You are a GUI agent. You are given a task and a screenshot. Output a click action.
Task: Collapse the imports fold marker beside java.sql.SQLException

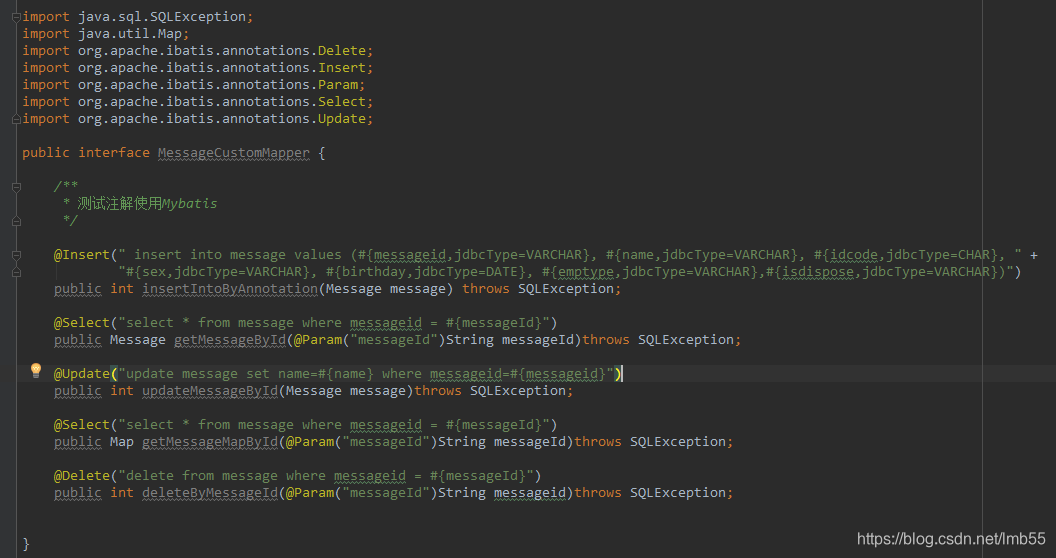click(16, 18)
